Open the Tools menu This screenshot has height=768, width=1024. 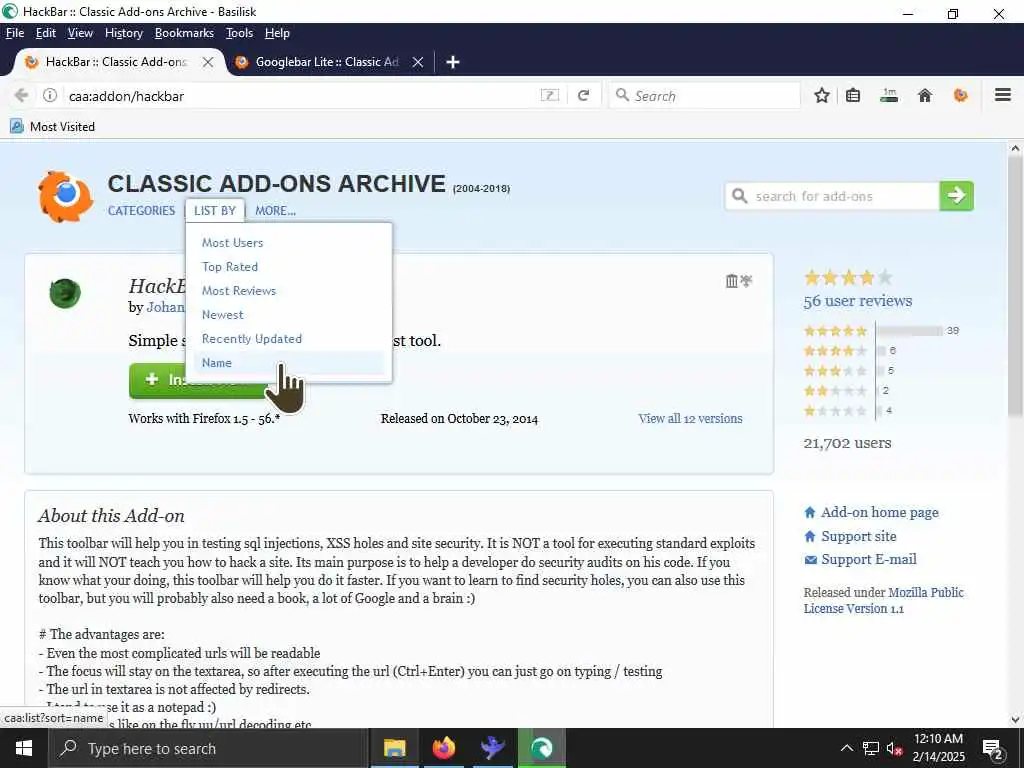[239, 33]
